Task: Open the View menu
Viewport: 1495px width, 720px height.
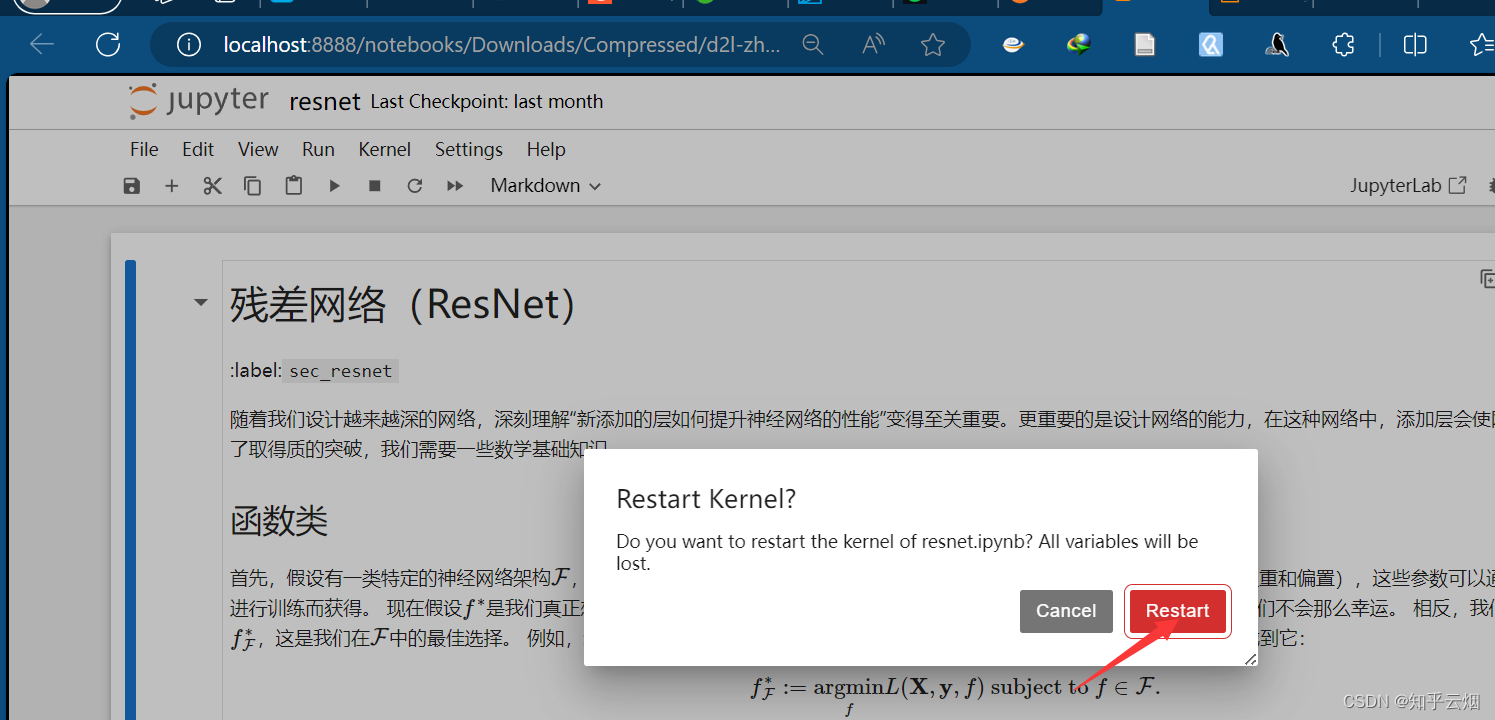Action: (x=258, y=149)
